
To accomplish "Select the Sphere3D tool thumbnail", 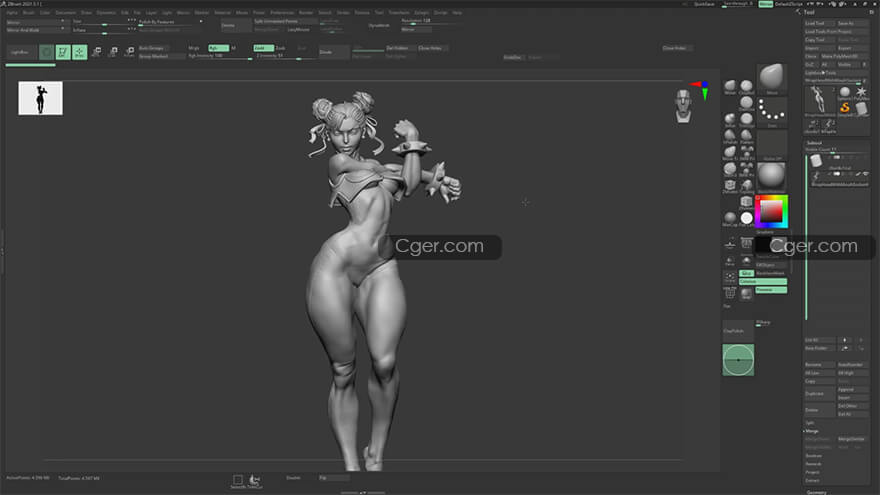I will (845, 92).
